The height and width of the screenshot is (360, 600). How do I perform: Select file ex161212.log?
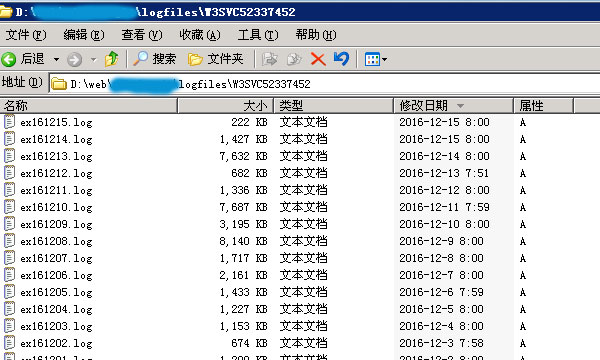point(56,173)
